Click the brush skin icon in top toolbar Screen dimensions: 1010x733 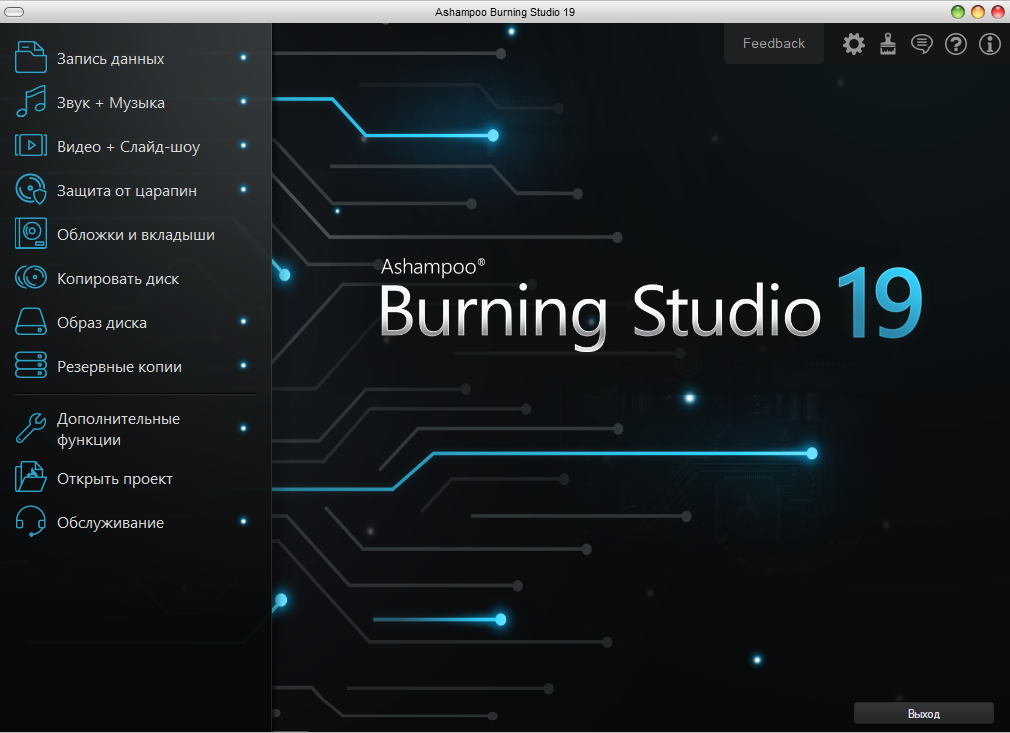point(888,44)
